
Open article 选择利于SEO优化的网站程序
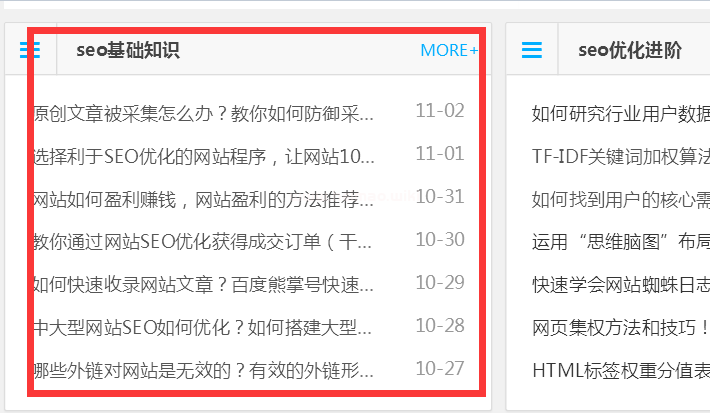click(x=203, y=156)
